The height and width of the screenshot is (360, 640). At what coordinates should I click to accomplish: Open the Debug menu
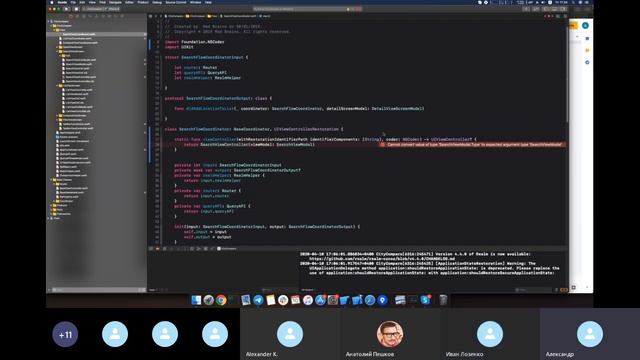pyautogui.click(x=157, y=2)
